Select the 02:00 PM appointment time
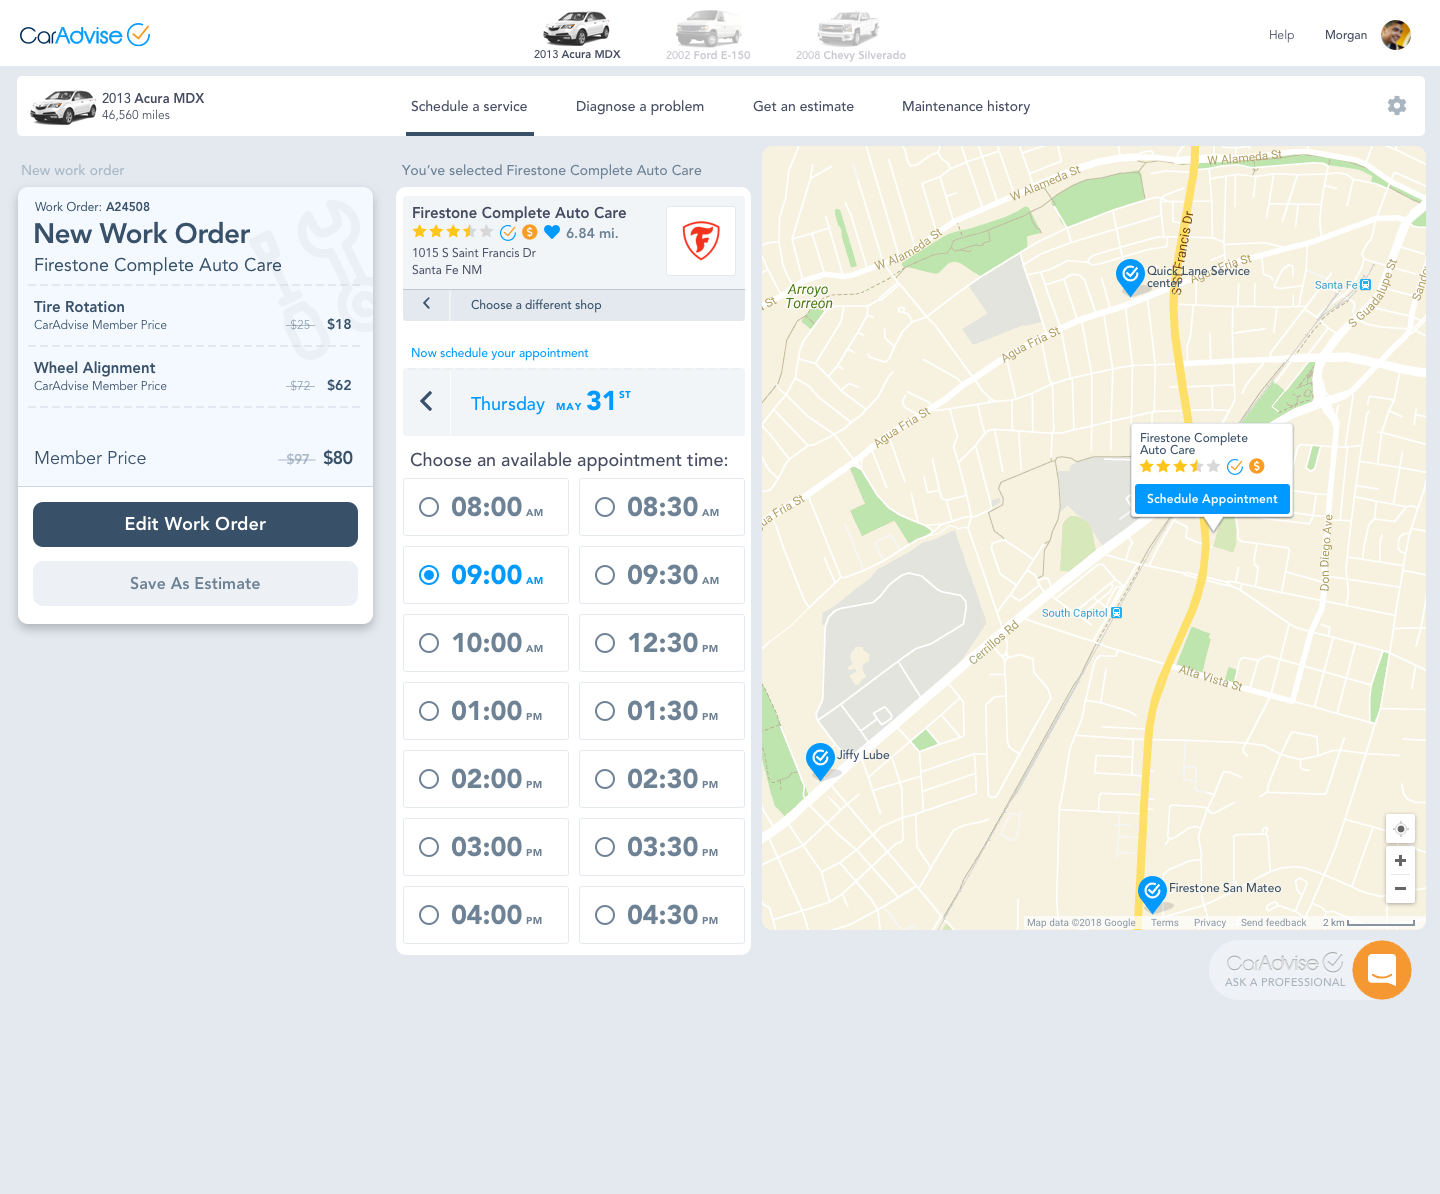Image resolution: width=1440 pixels, height=1194 pixels. coord(486,779)
